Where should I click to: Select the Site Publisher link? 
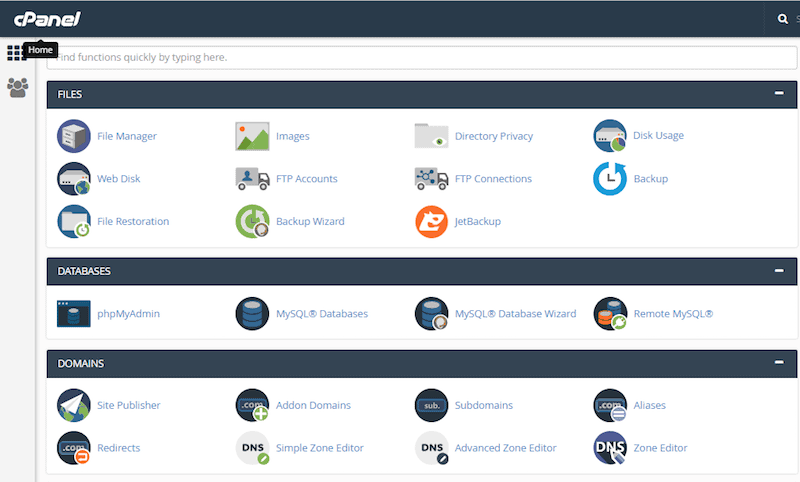pos(129,405)
